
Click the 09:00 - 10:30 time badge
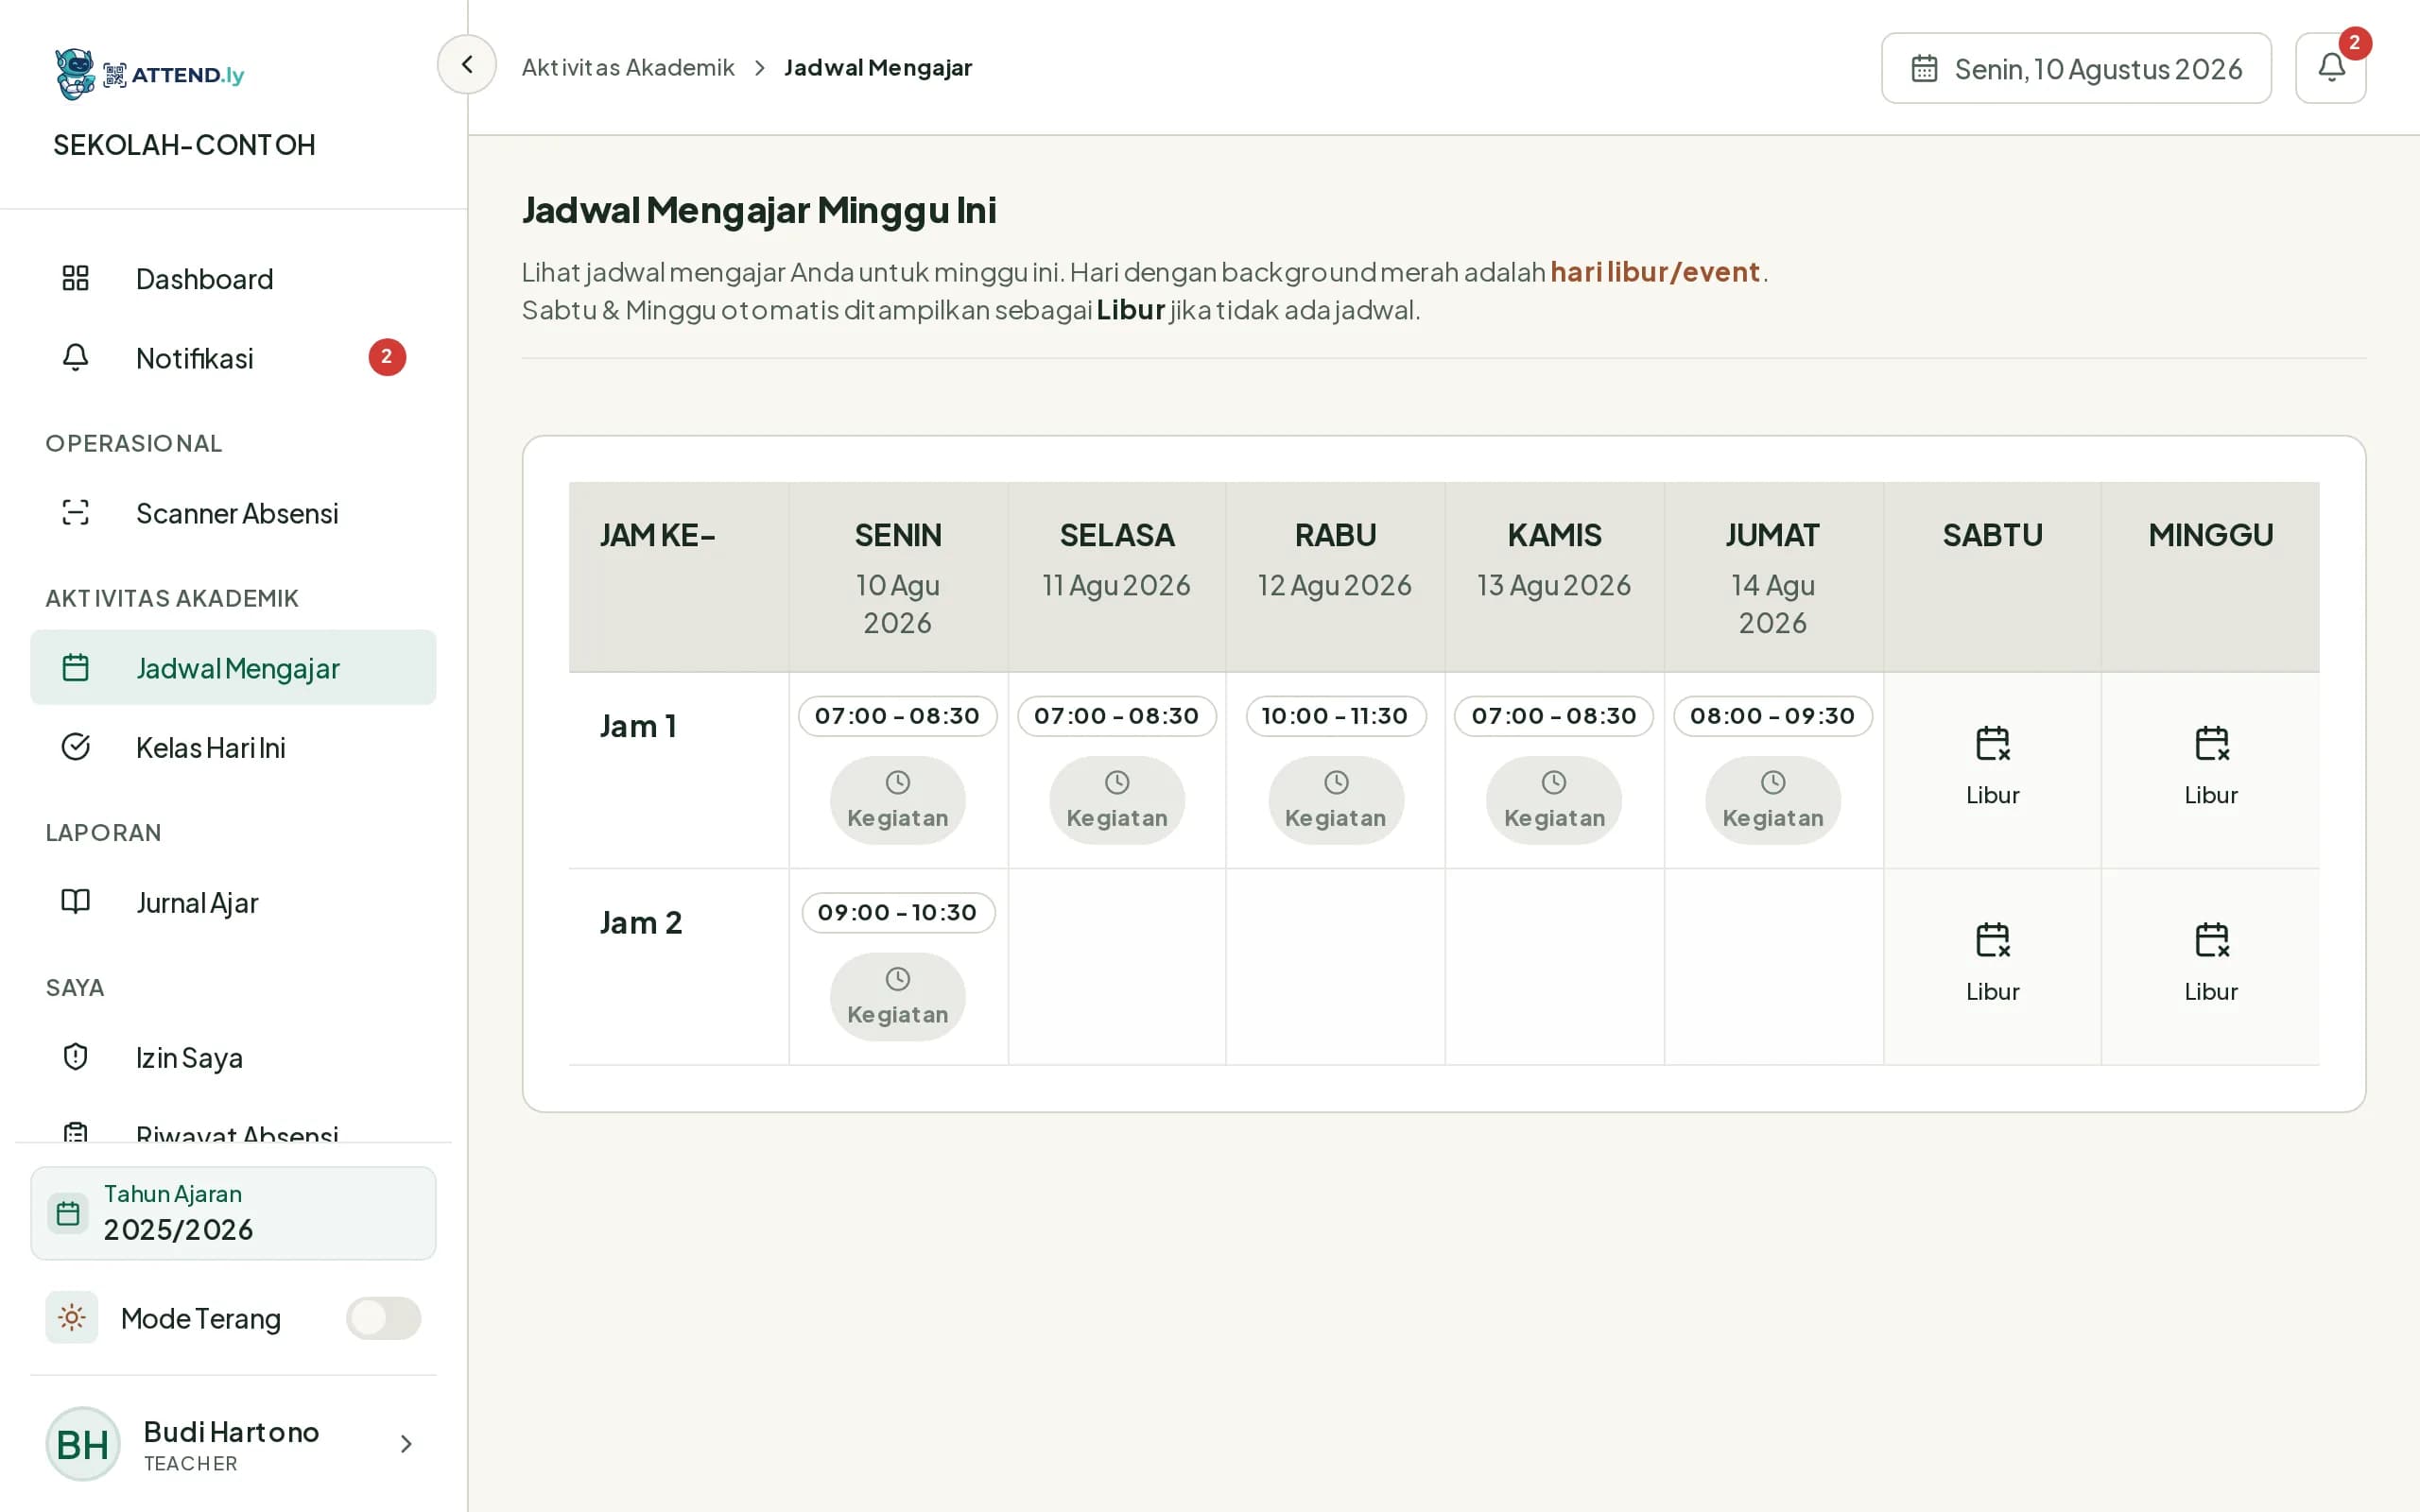click(x=898, y=912)
